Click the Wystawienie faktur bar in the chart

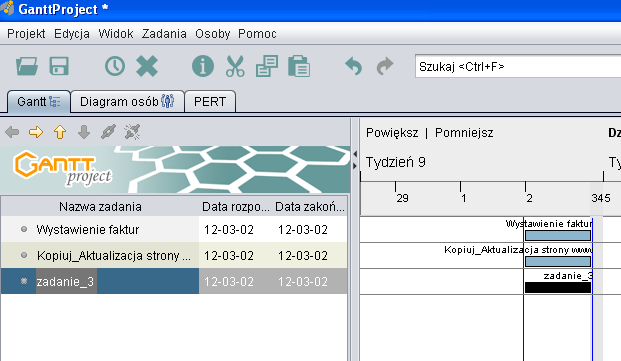click(558, 236)
